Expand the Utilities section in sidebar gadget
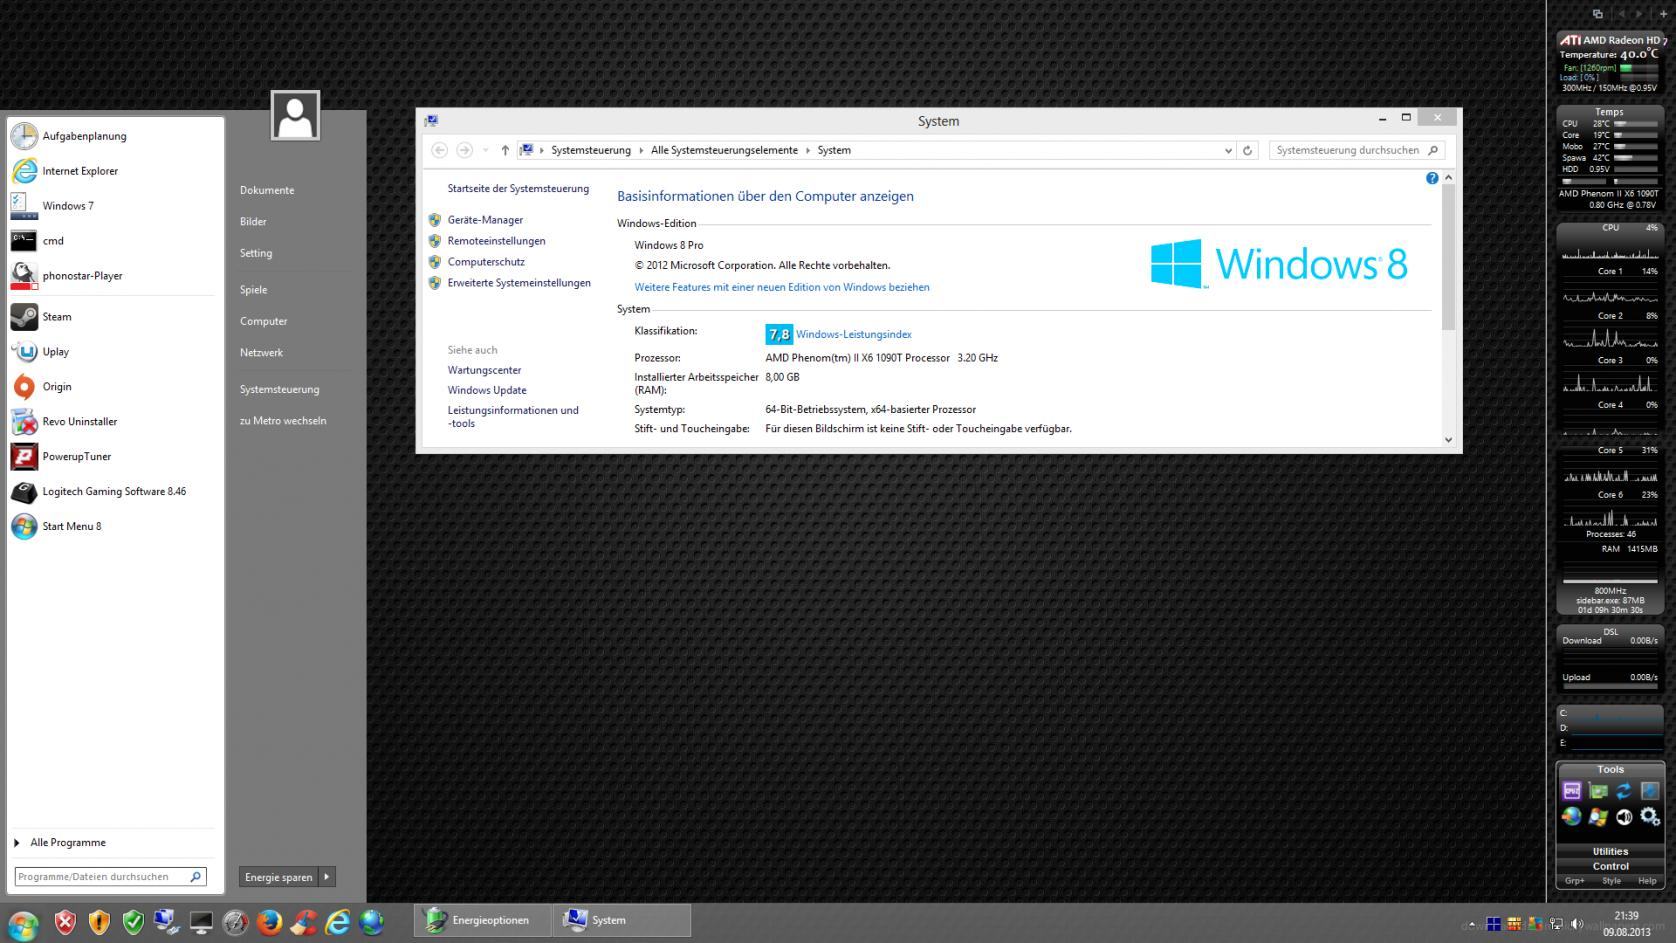This screenshot has height=943, width=1676. pyautogui.click(x=1610, y=852)
